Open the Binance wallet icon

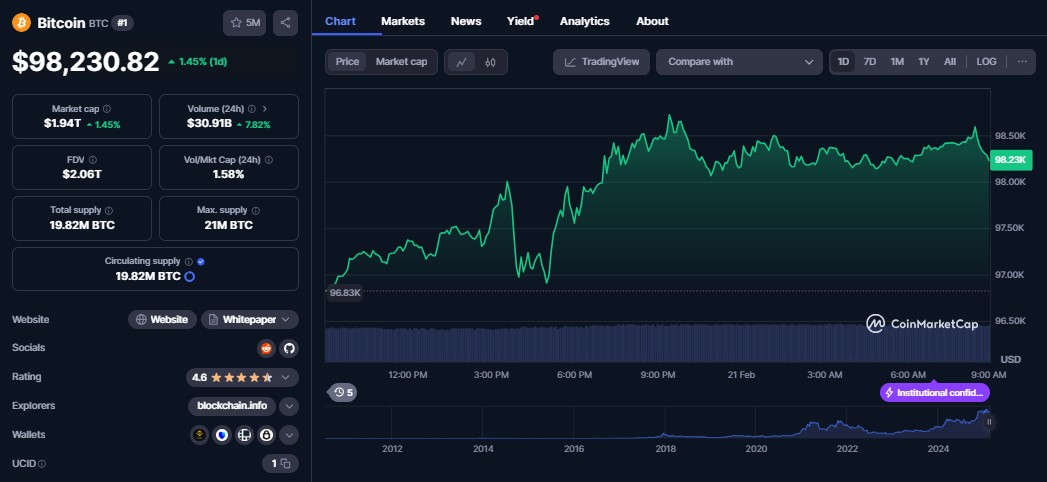coord(199,435)
